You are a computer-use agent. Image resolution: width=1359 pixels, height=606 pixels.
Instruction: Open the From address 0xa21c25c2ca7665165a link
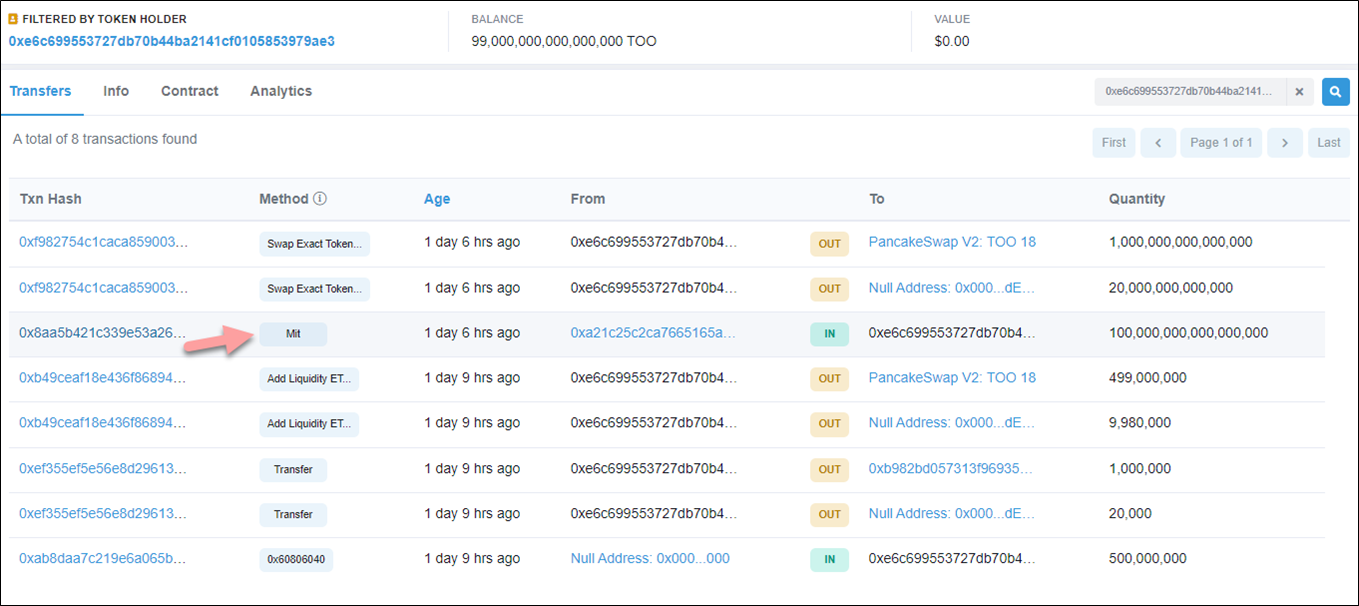[653, 333]
